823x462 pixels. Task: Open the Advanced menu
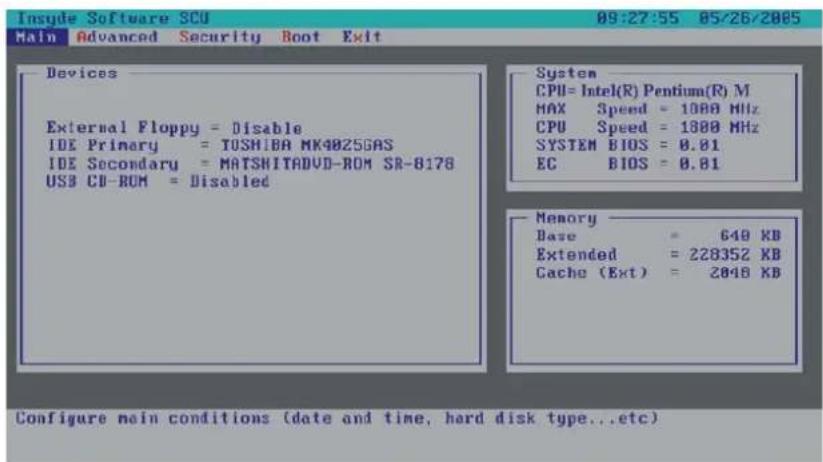click(x=117, y=37)
